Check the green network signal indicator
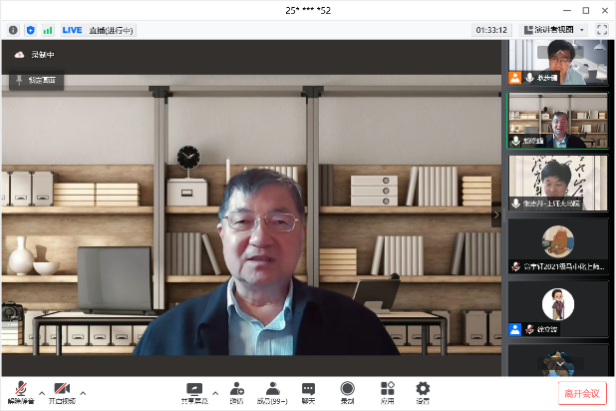The width and height of the screenshot is (616, 411). pyautogui.click(x=47, y=30)
